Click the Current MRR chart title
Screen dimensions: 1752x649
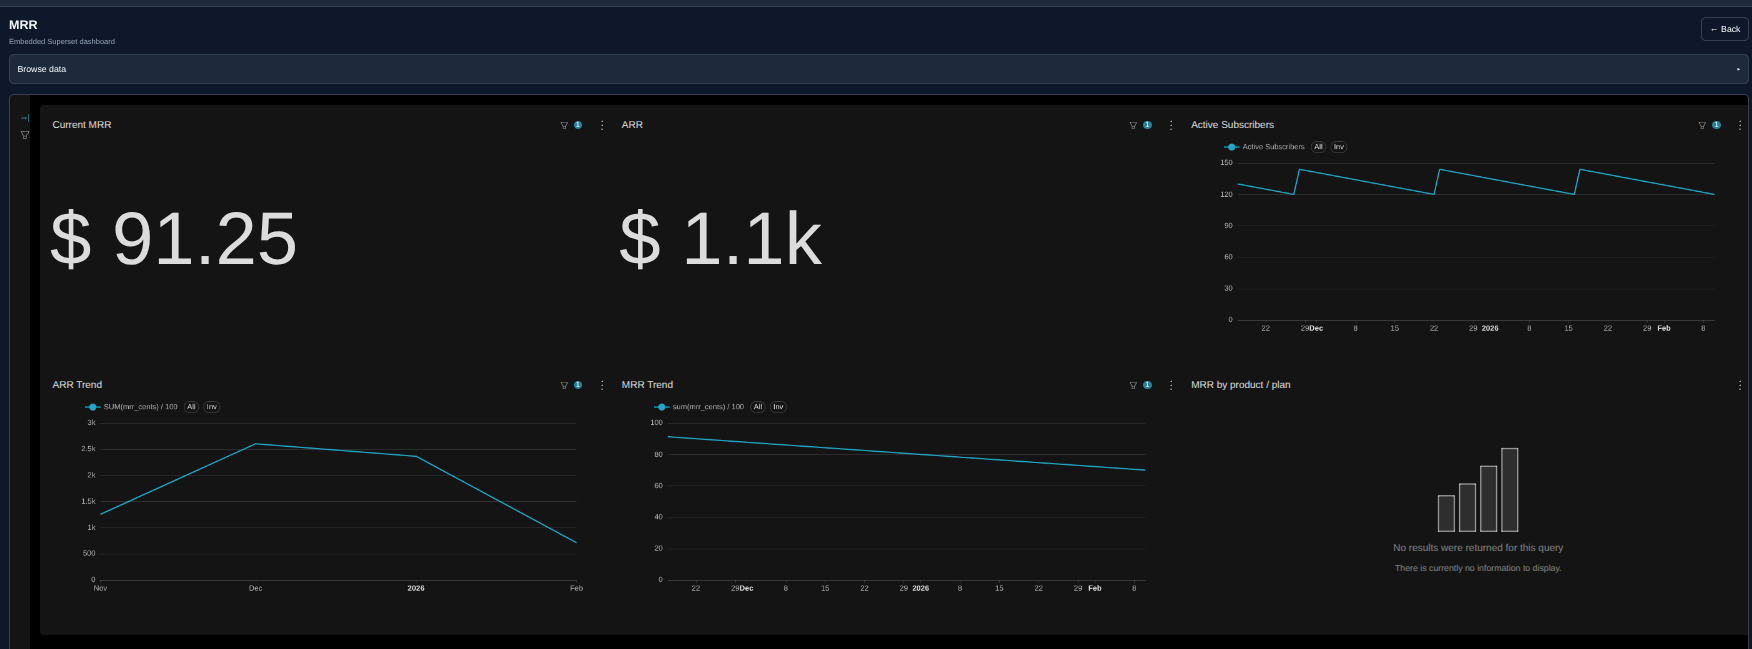point(82,125)
